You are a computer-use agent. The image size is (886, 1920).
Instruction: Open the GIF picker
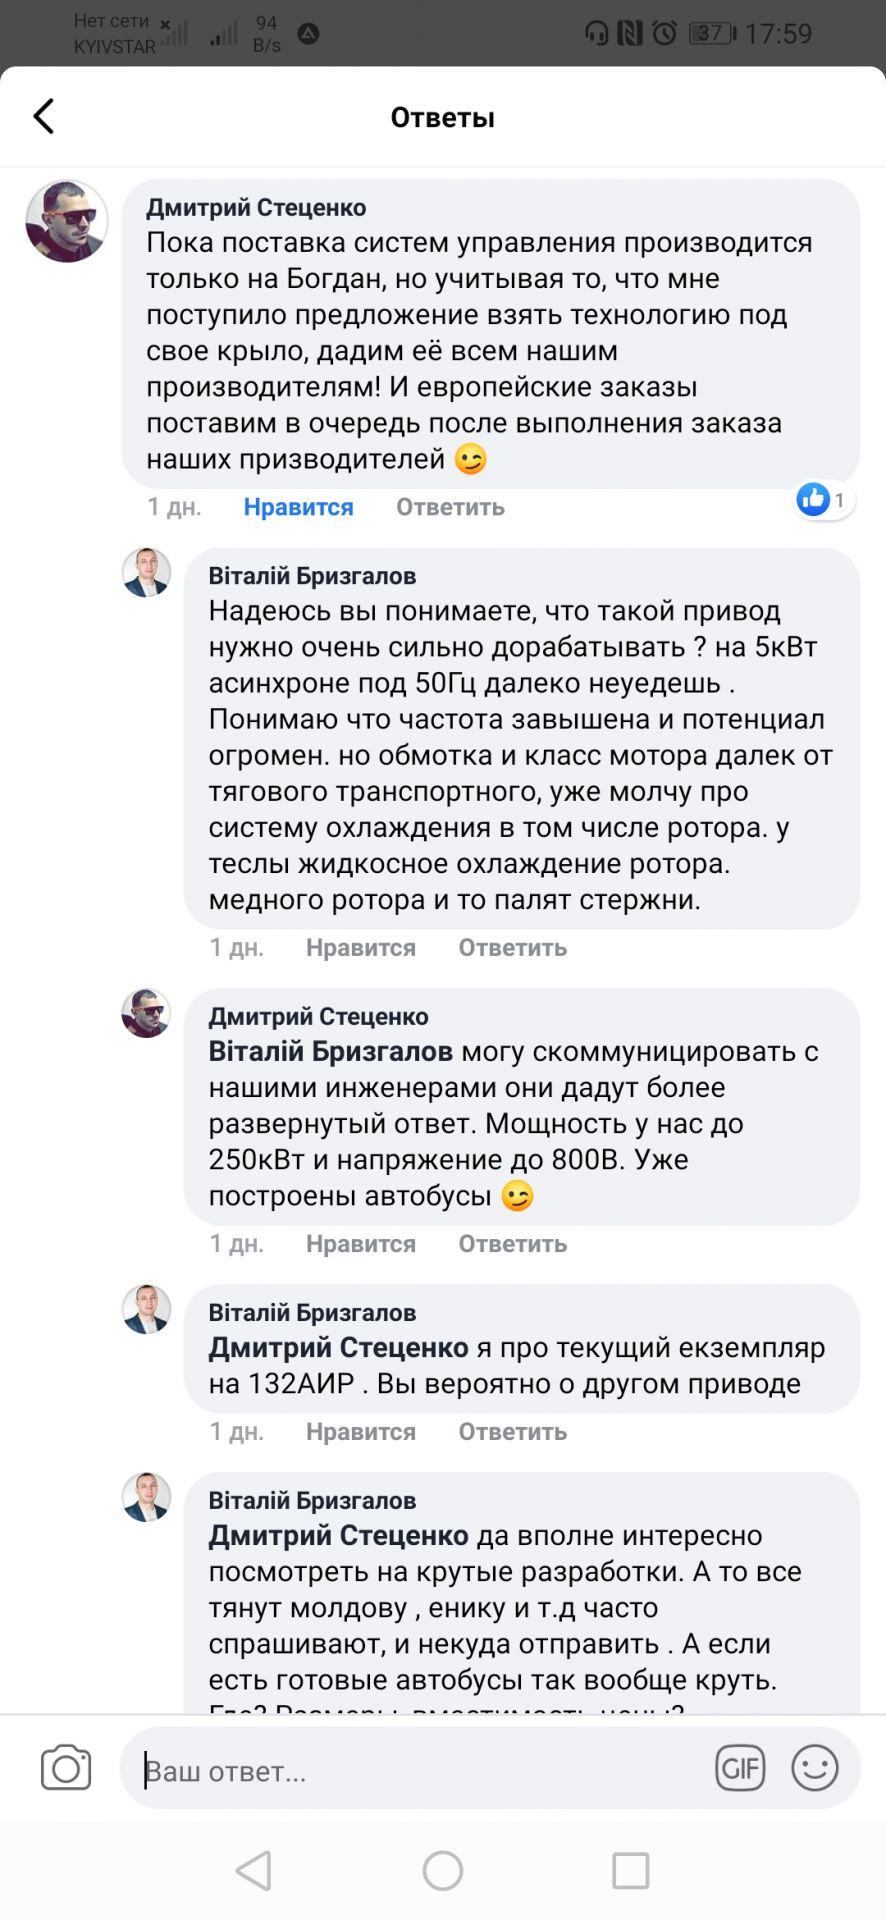coord(740,1768)
